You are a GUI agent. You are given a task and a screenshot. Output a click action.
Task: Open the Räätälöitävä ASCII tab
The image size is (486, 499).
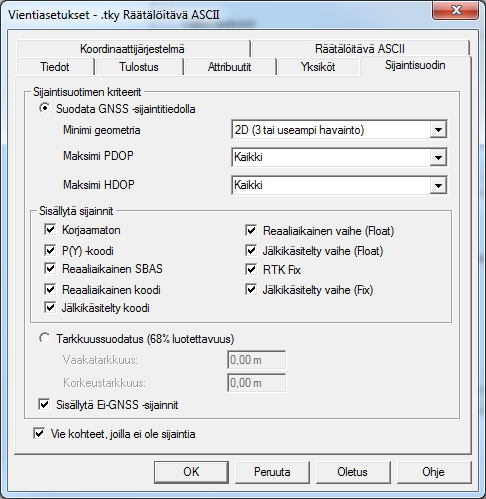pos(360,49)
